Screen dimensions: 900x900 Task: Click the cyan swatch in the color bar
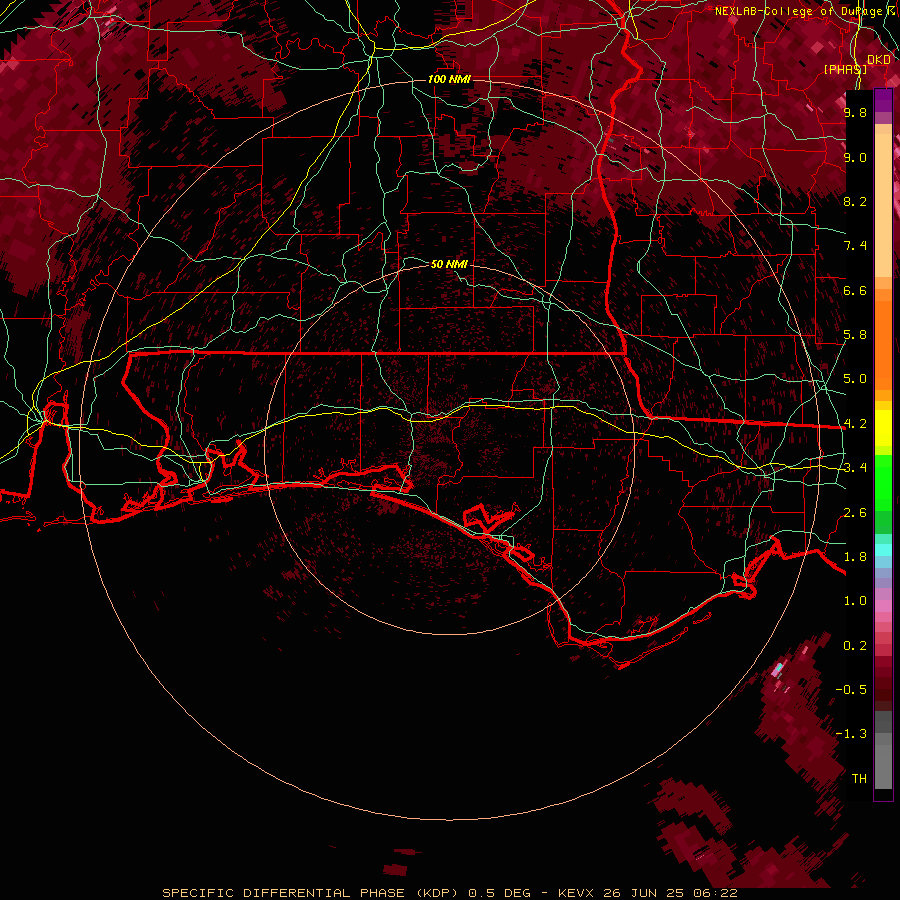point(883,550)
